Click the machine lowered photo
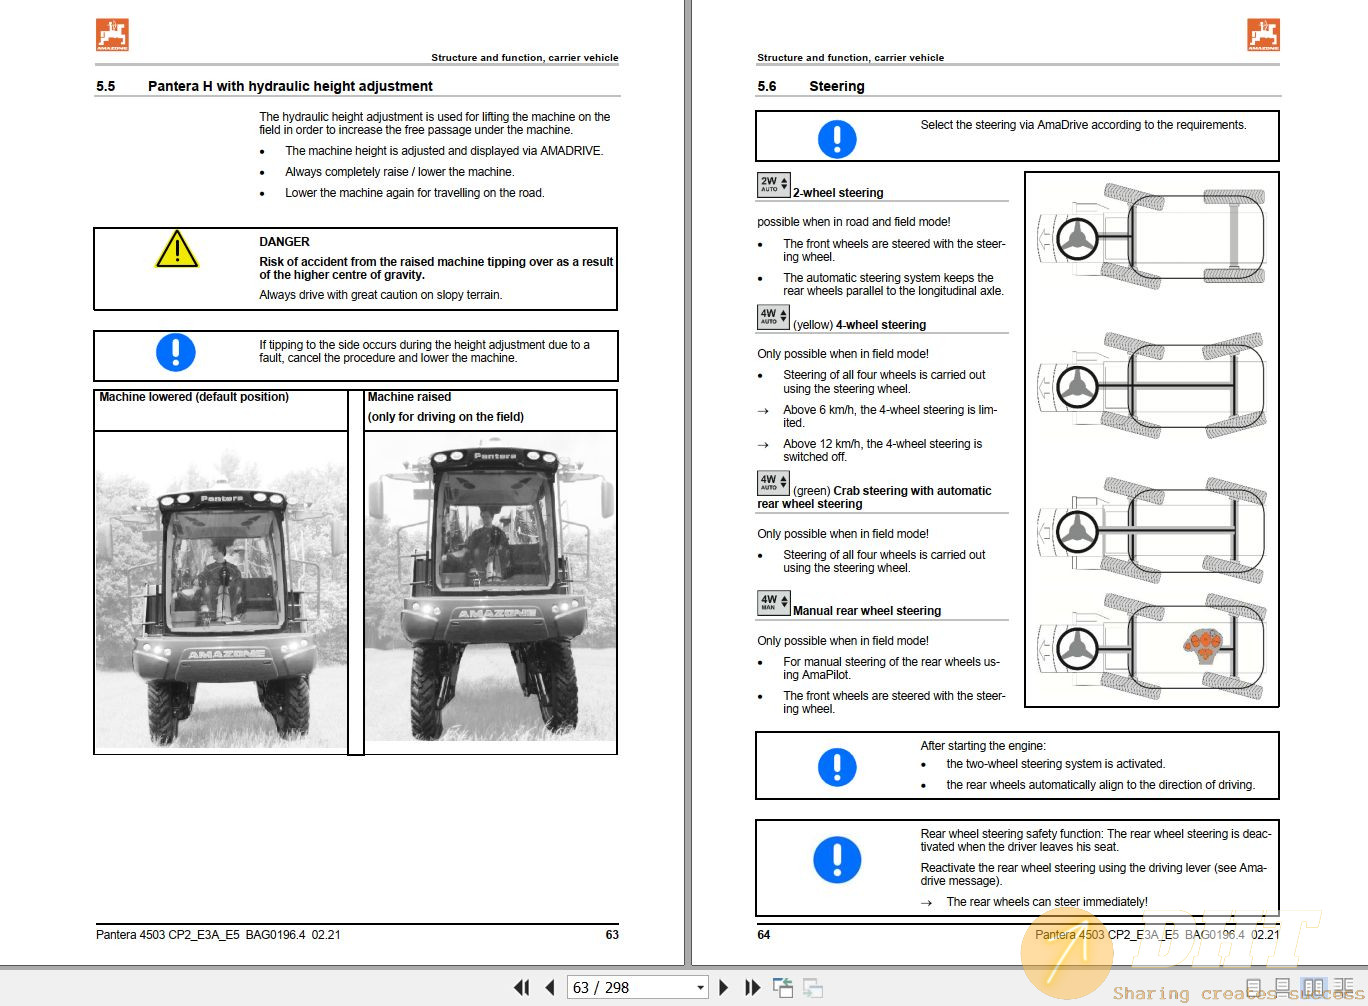Image resolution: width=1368 pixels, height=1006 pixels. pos(221,592)
